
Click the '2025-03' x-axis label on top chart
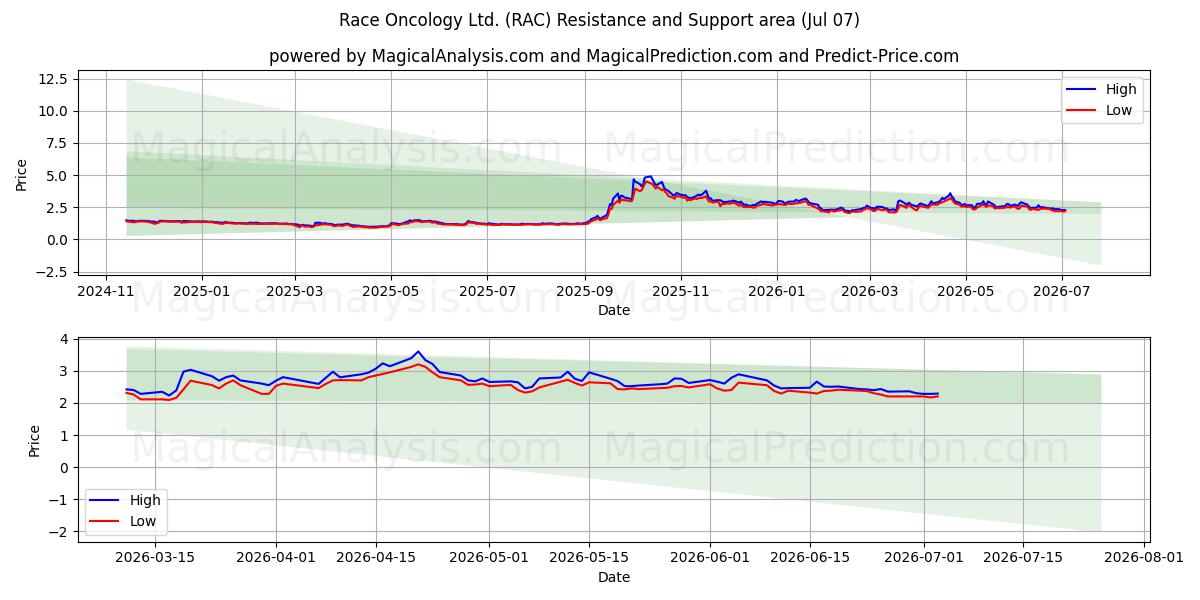295,291
